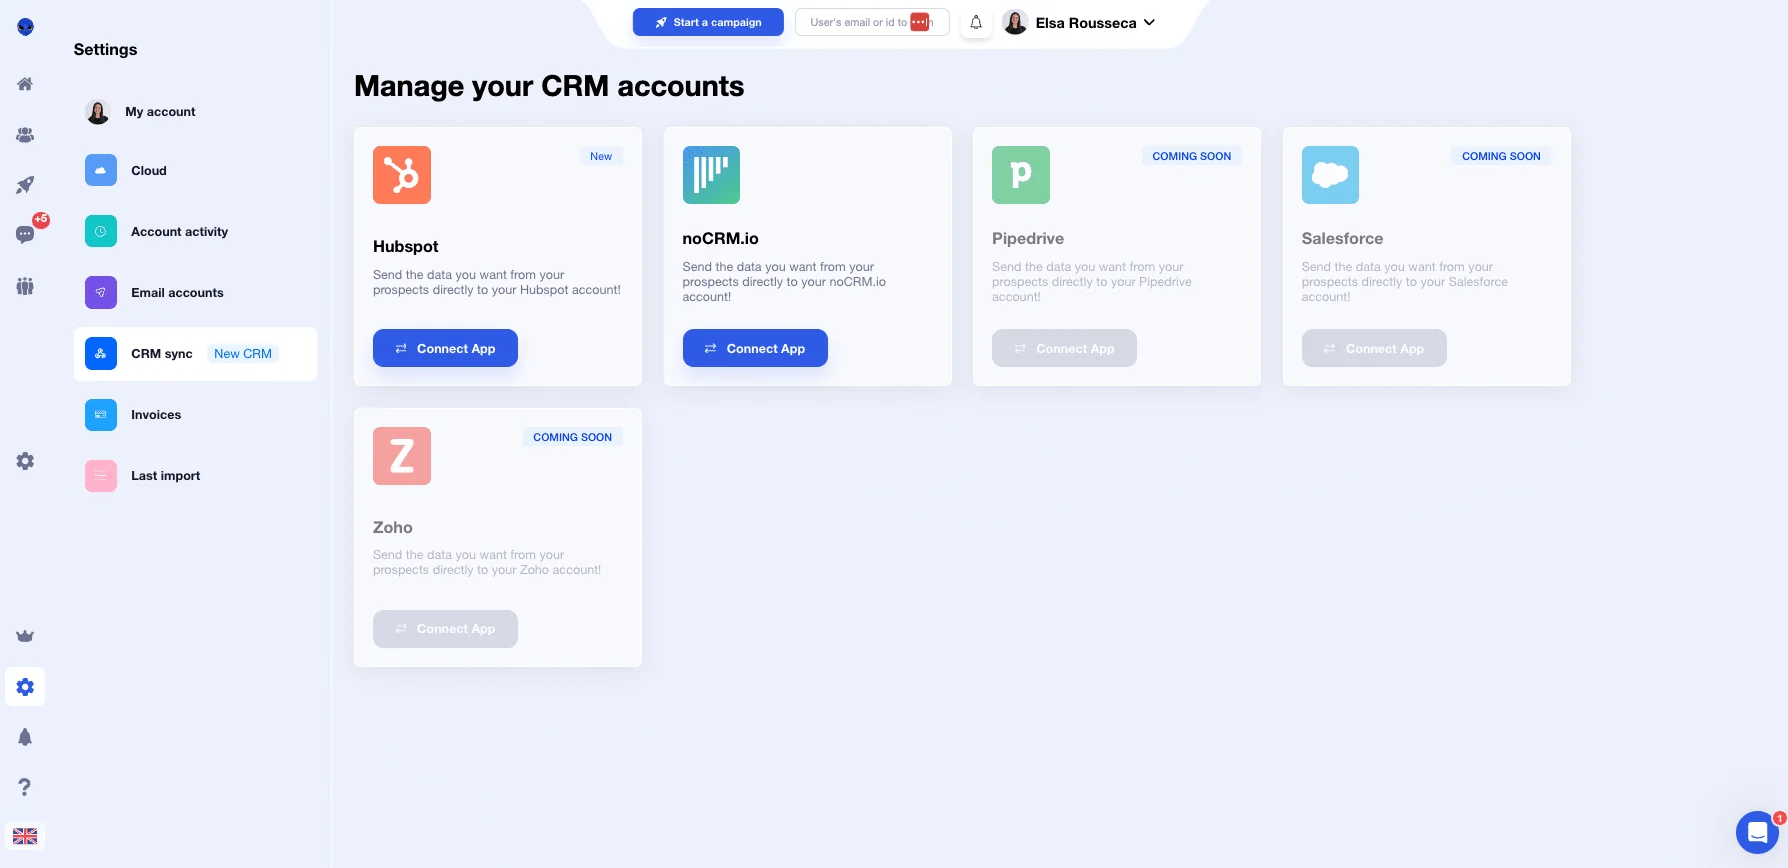Click the Account activity clock icon

(101, 231)
